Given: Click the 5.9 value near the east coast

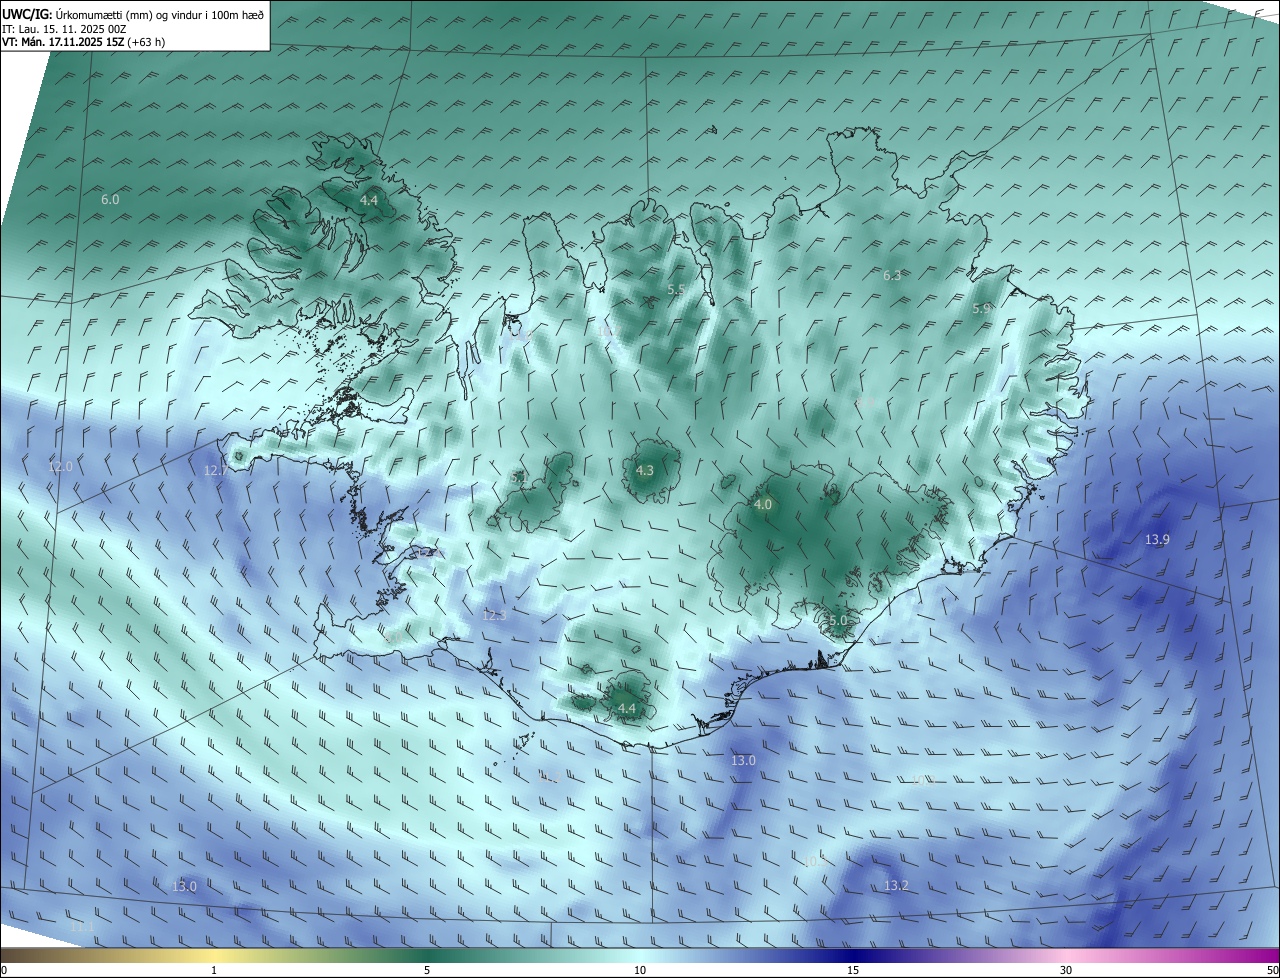Looking at the screenshot, I should 982,309.
